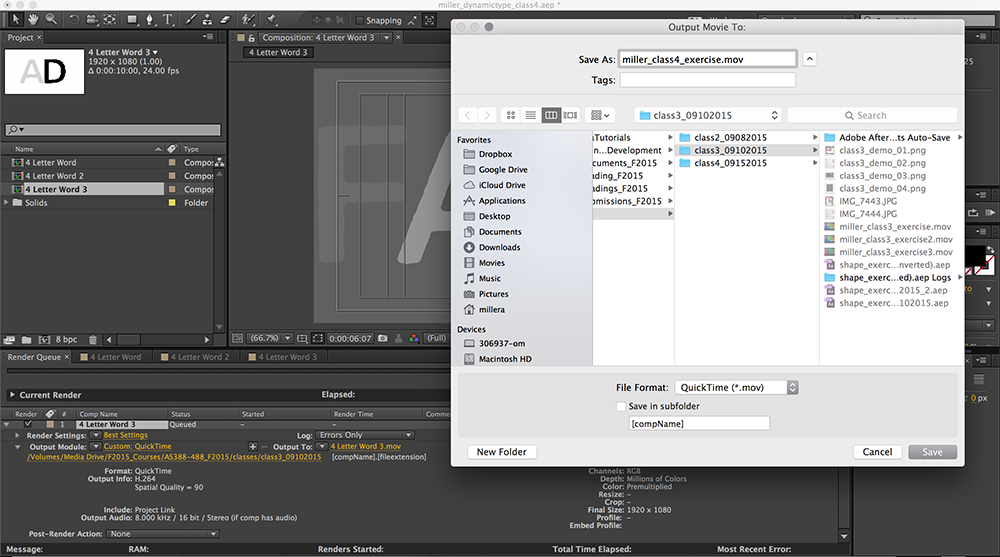The image size is (1000, 557).
Task: Select the Zoom magnifier tool
Action: tap(51, 19)
